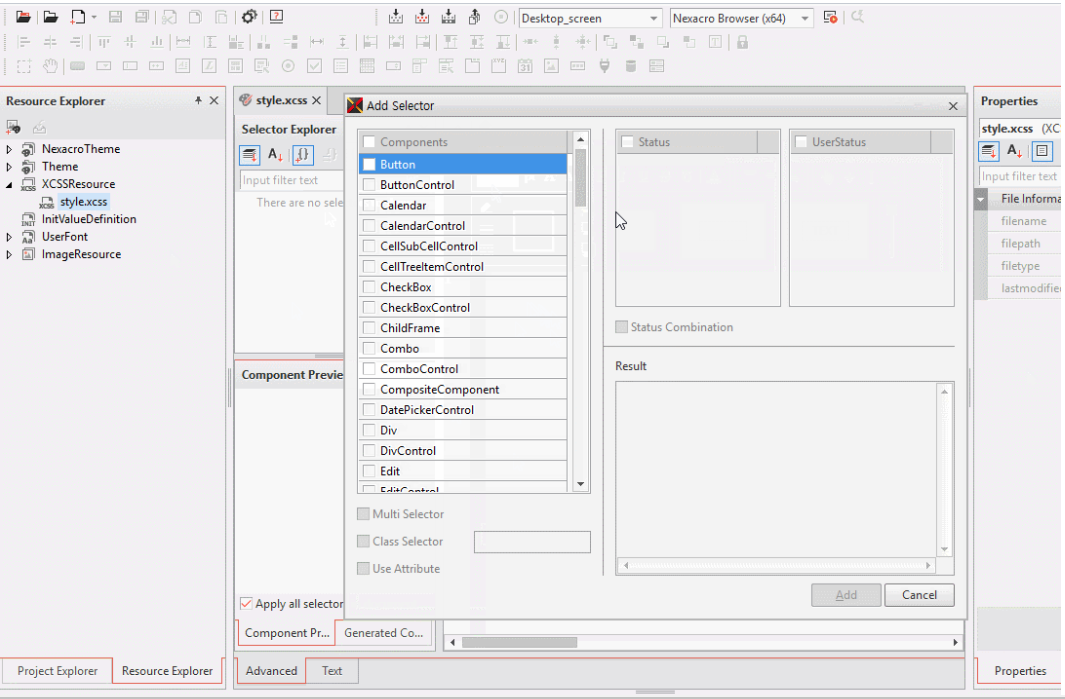Click Properties panel categorized view icon
The height and width of the screenshot is (699, 1065).
[988, 151]
